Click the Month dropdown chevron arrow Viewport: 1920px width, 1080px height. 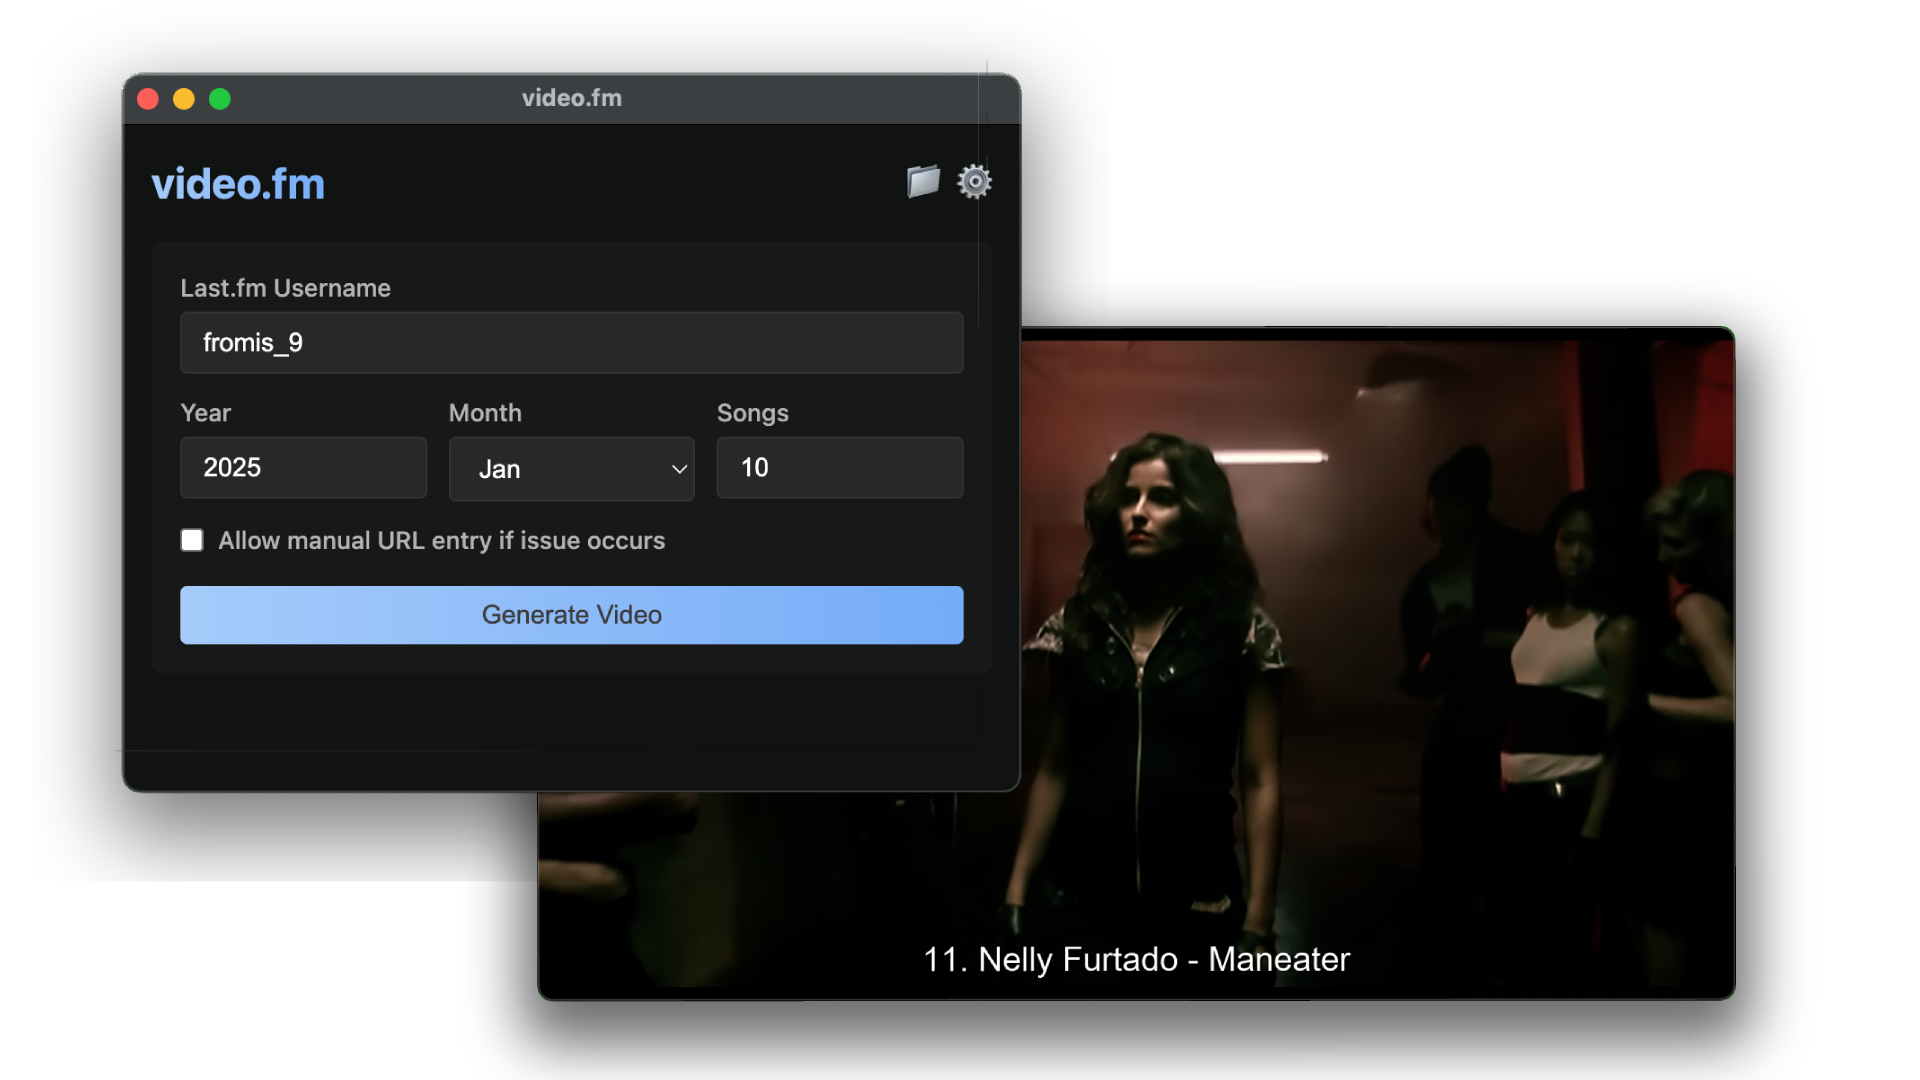point(678,468)
